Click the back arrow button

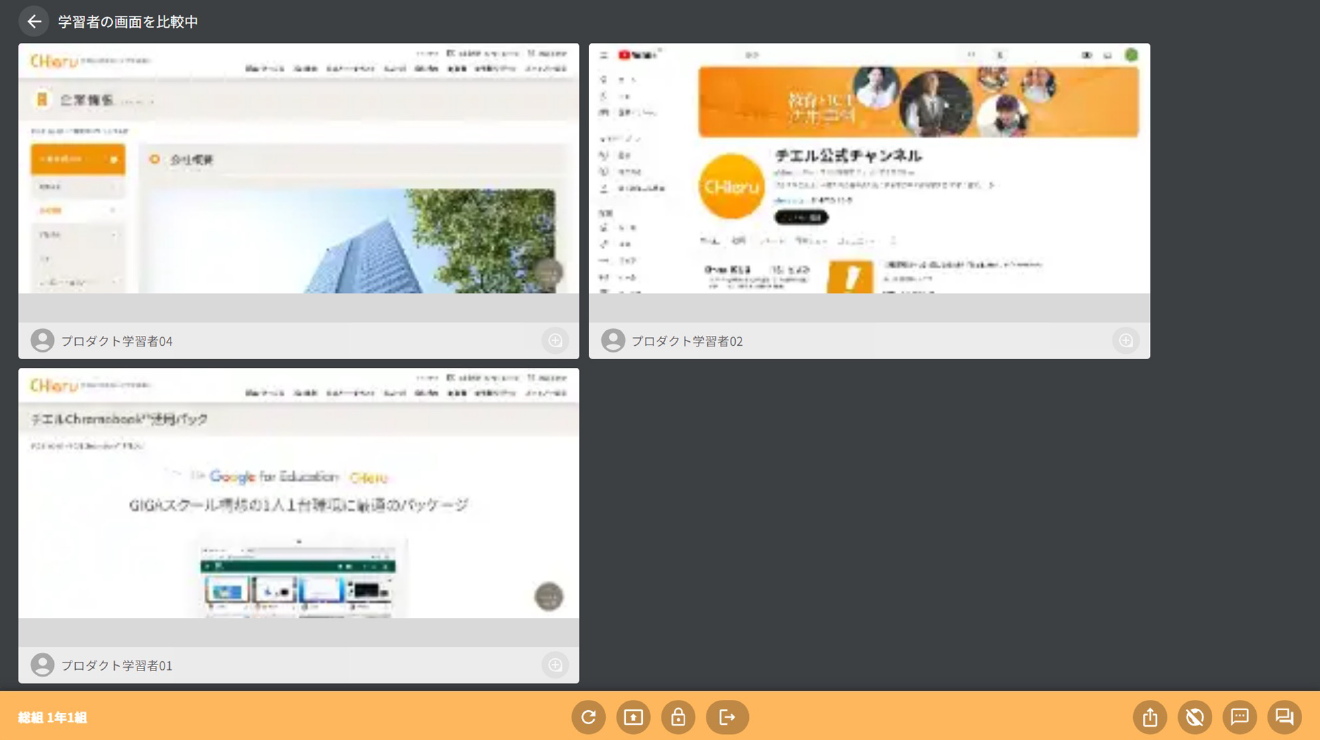click(x=34, y=21)
